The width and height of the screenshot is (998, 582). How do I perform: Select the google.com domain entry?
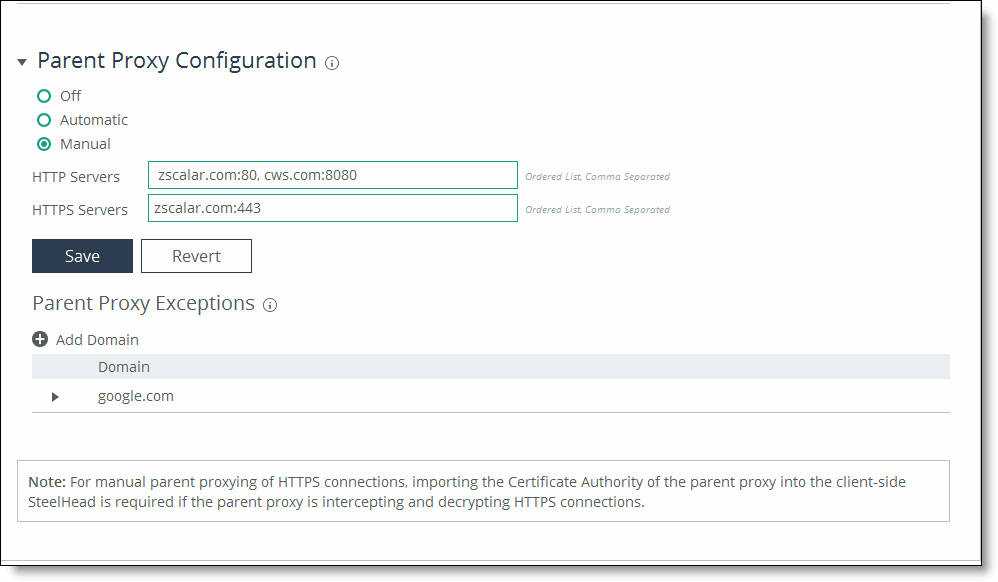(x=136, y=396)
